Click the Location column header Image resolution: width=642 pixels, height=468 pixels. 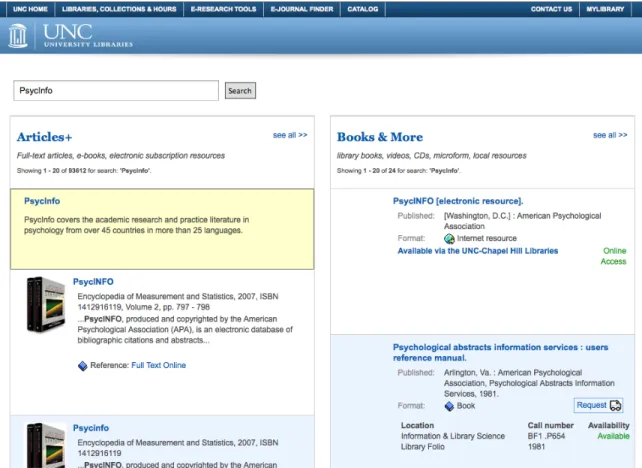click(x=417, y=425)
